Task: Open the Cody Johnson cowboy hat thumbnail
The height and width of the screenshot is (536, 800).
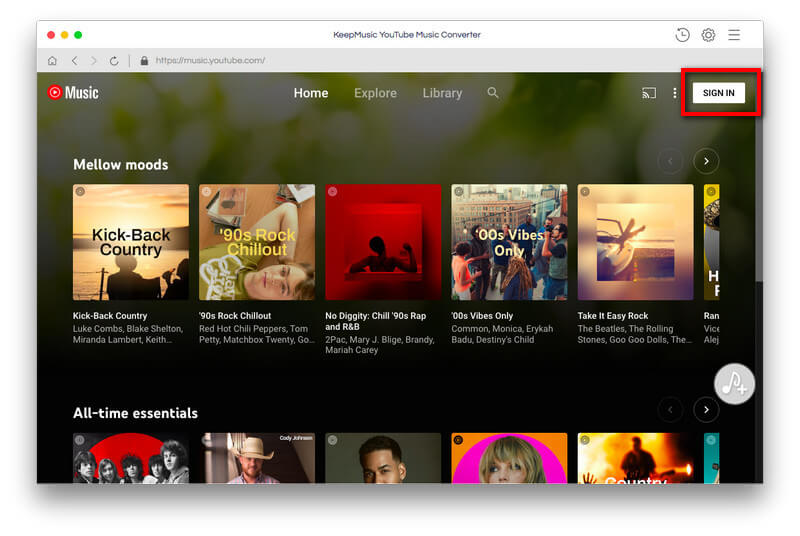Action: (257, 458)
